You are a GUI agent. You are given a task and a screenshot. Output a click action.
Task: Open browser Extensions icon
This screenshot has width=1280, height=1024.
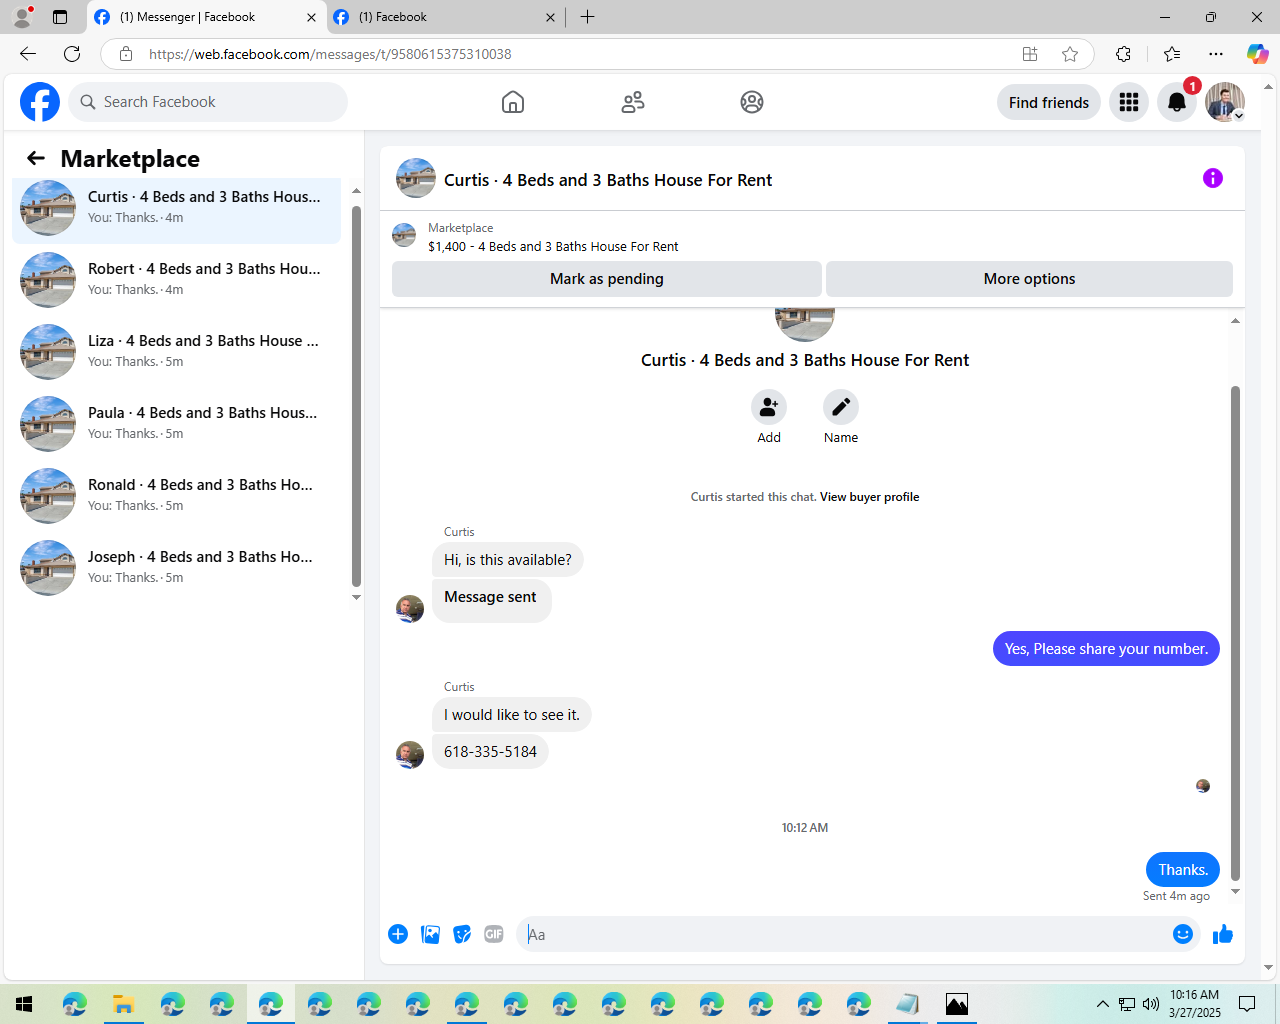[1123, 54]
